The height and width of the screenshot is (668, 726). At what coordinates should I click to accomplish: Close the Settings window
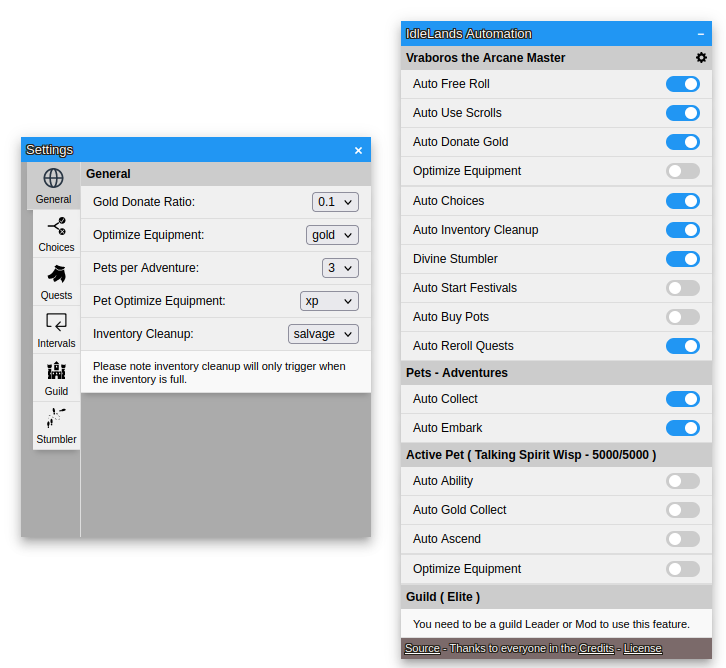358,150
